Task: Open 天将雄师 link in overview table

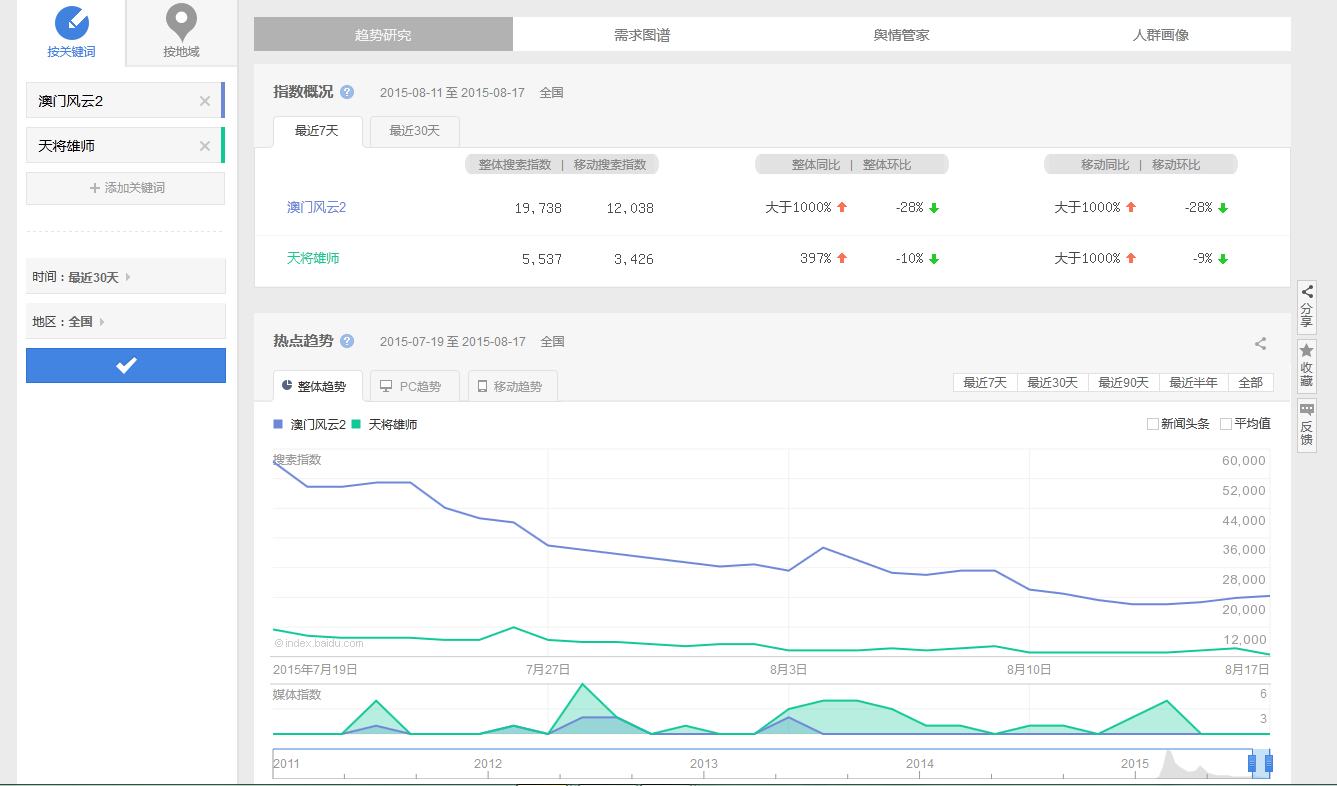Action: point(313,258)
